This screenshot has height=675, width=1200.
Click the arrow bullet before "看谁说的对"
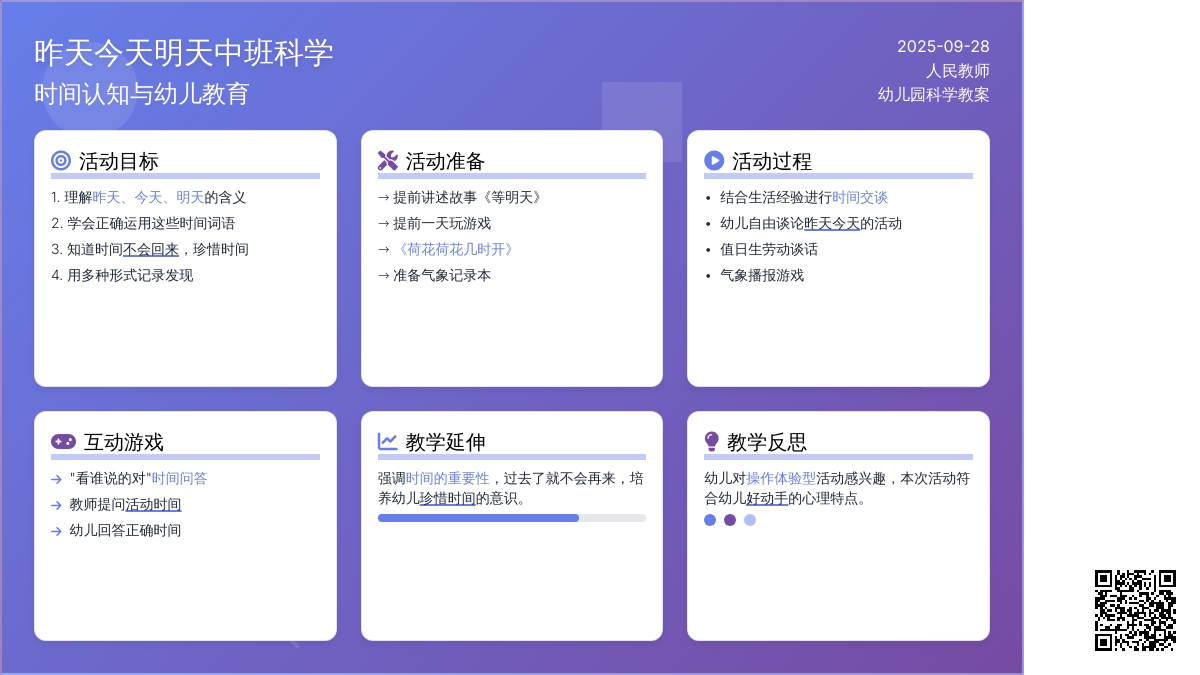pos(55,478)
